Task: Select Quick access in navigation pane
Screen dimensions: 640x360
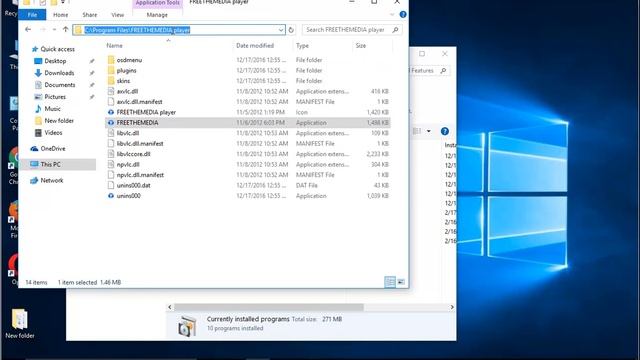Action: (x=57, y=49)
